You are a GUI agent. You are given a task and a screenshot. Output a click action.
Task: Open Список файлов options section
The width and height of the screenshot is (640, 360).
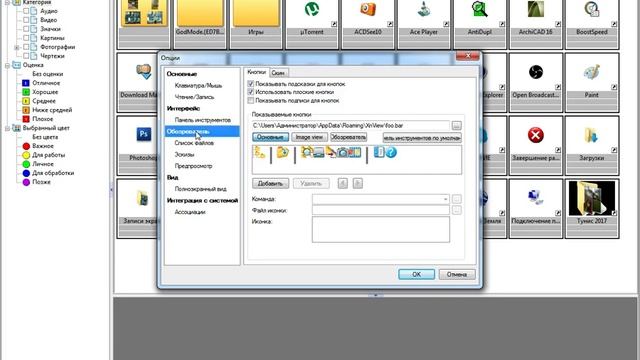(194, 143)
